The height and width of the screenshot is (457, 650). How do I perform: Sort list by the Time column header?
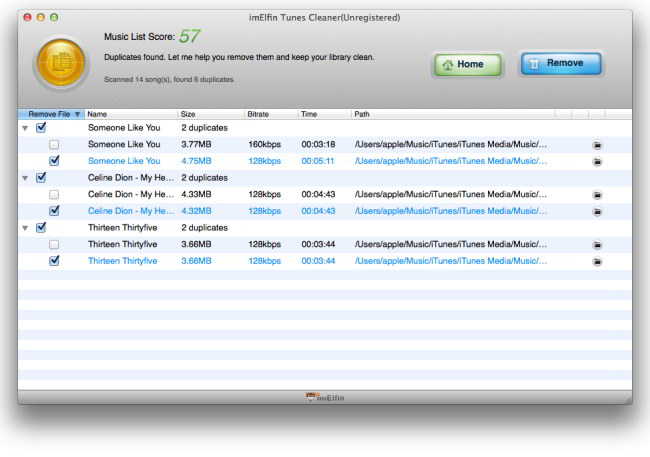[324, 114]
